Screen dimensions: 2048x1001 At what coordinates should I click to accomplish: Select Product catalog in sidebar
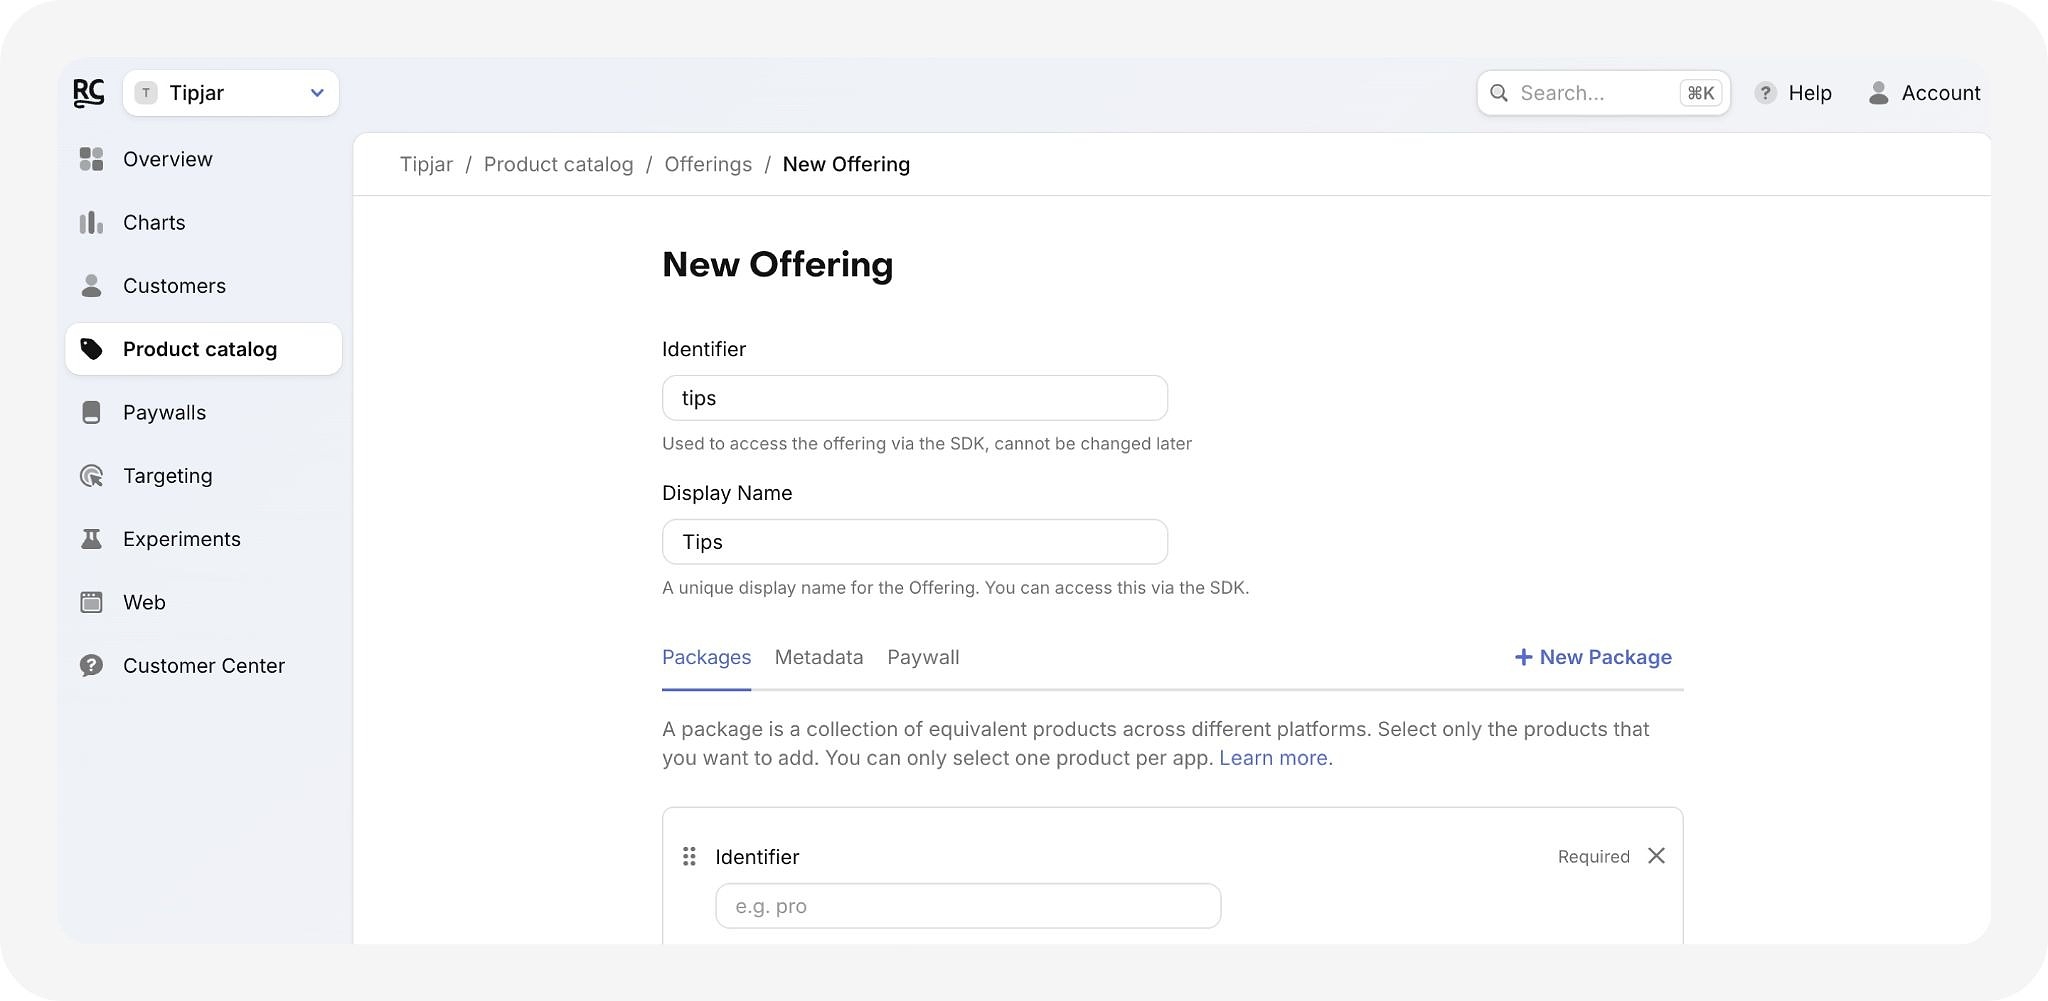click(204, 349)
